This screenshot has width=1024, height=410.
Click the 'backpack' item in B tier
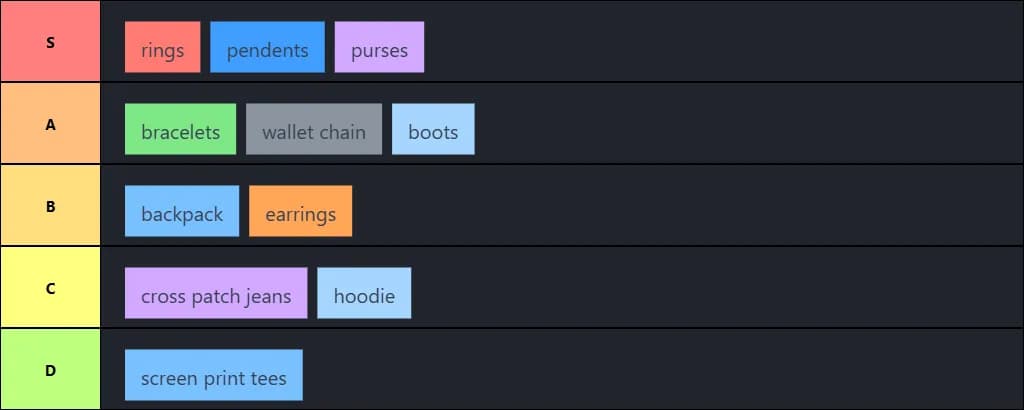click(182, 211)
